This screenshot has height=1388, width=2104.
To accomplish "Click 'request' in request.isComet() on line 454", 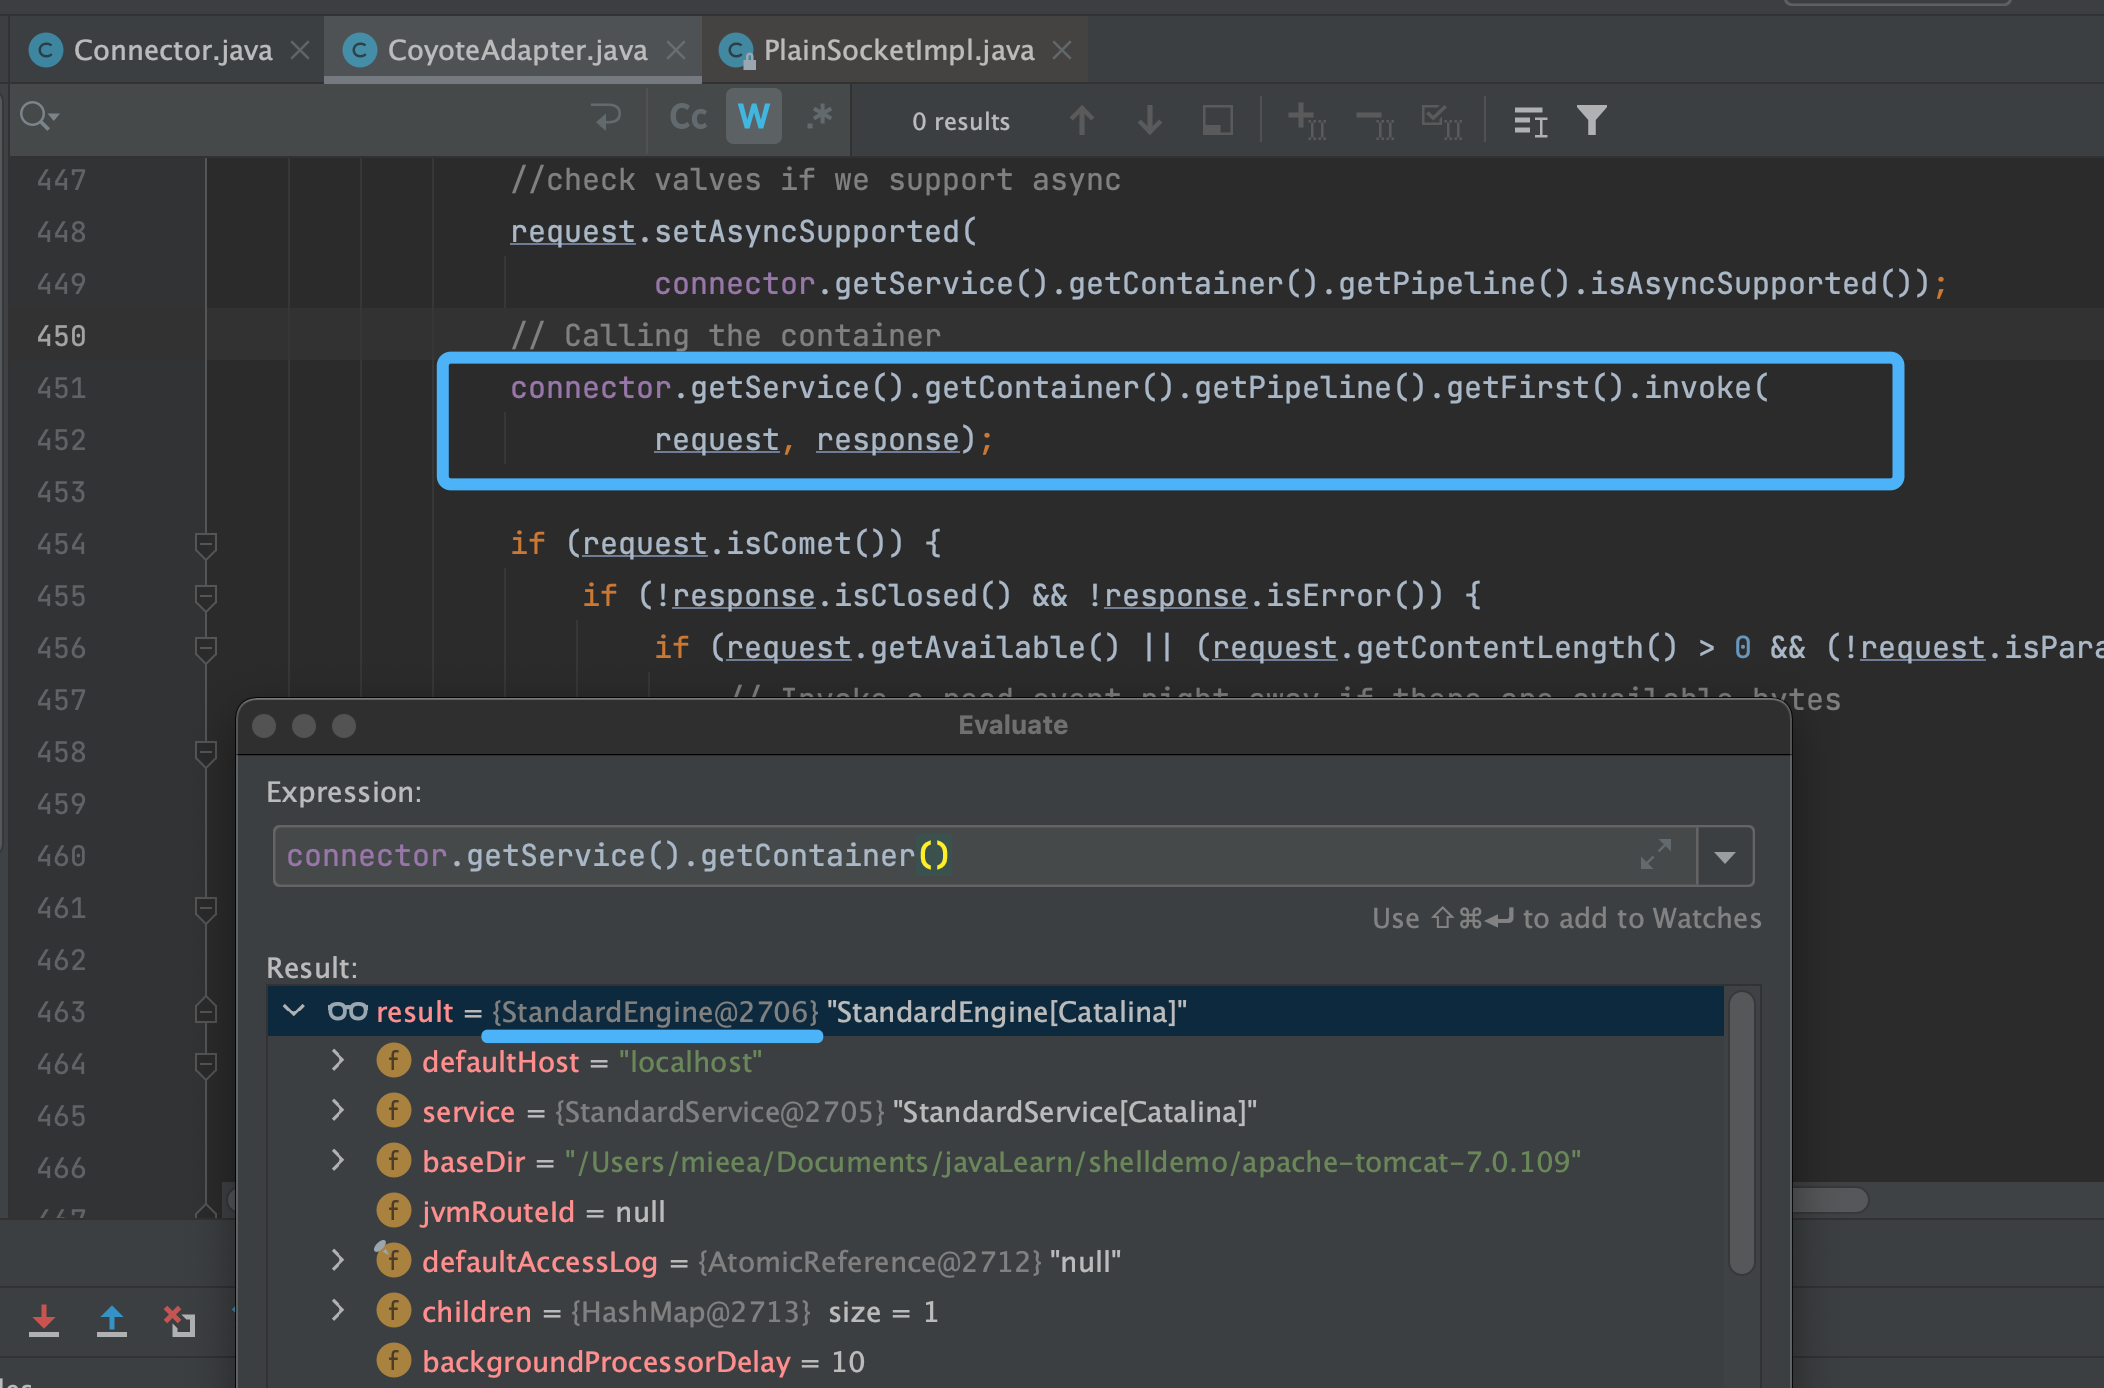I will 645,543.
